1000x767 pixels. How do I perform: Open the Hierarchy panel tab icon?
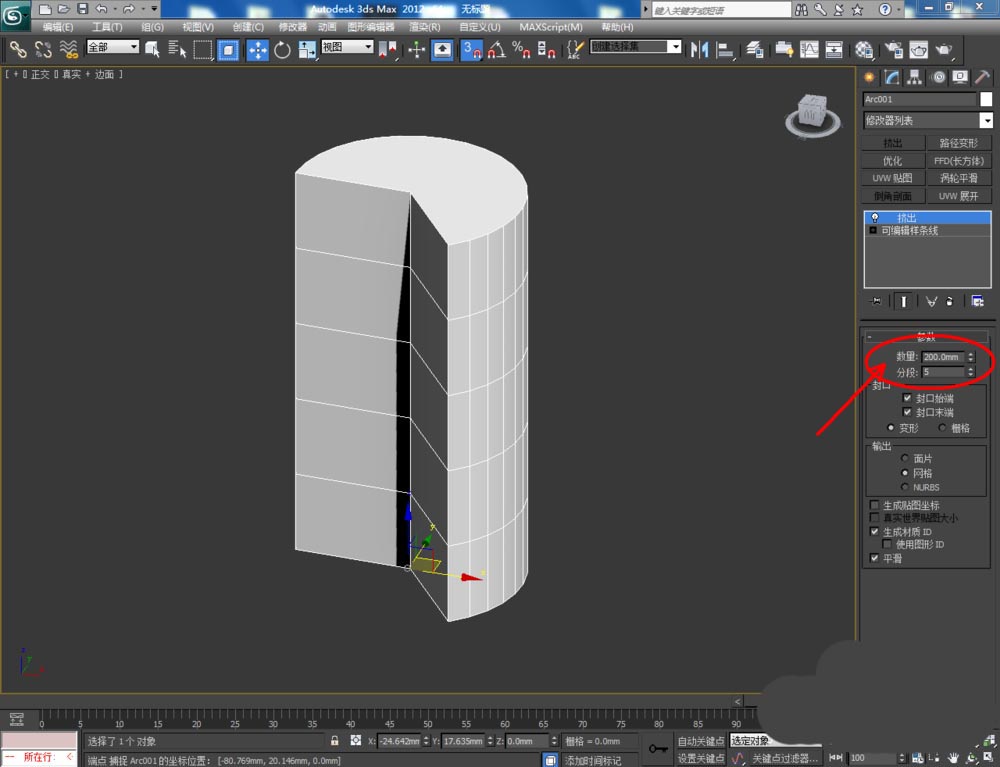pyautogui.click(x=915, y=78)
